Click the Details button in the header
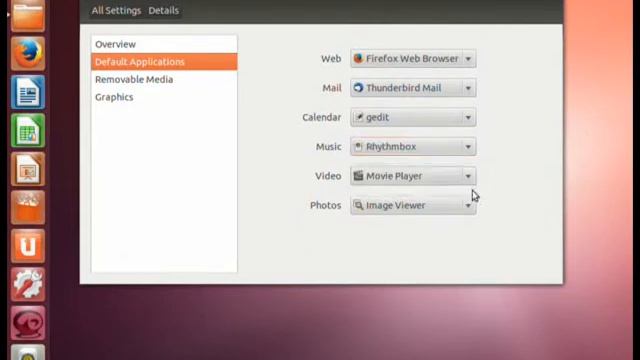The width and height of the screenshot is (640, 360). [163, 10]
